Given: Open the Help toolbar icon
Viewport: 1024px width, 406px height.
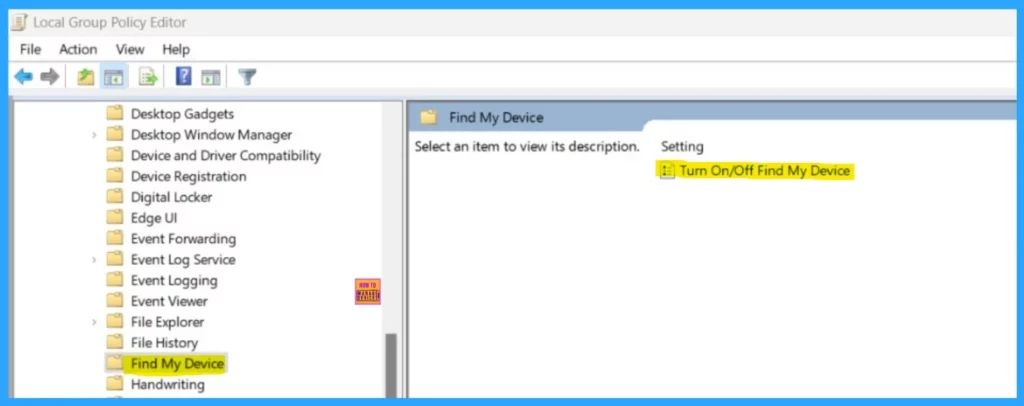Looking at the screenshot, I should [x=184, y=77].
